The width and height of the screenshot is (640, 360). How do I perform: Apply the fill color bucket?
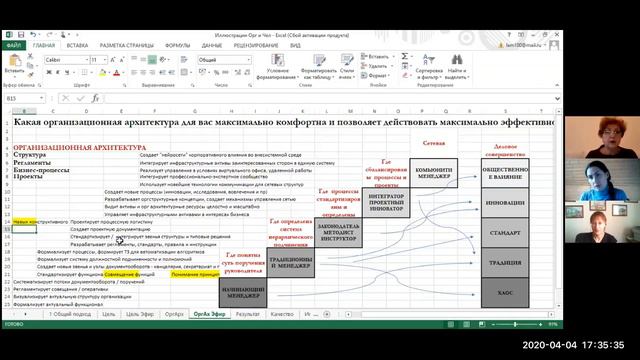point(102,72)
